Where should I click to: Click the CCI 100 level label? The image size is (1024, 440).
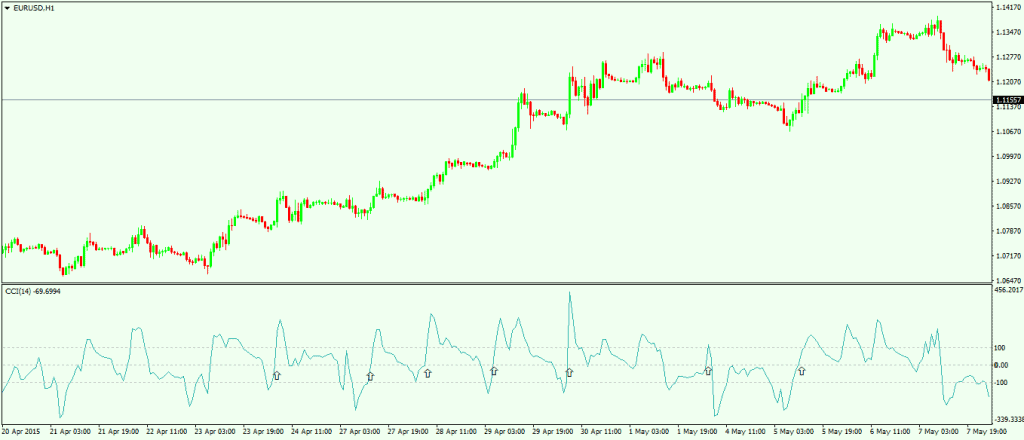click(x=999, y=348)
